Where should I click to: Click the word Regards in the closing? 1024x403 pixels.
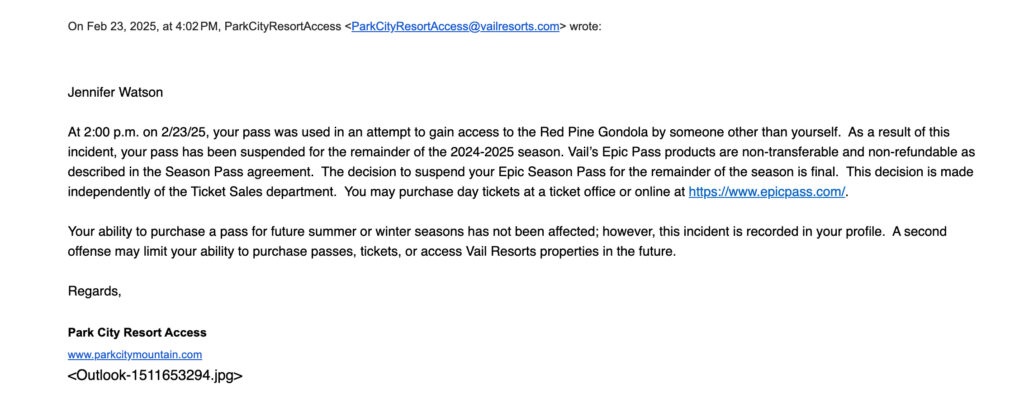(93, 292)
